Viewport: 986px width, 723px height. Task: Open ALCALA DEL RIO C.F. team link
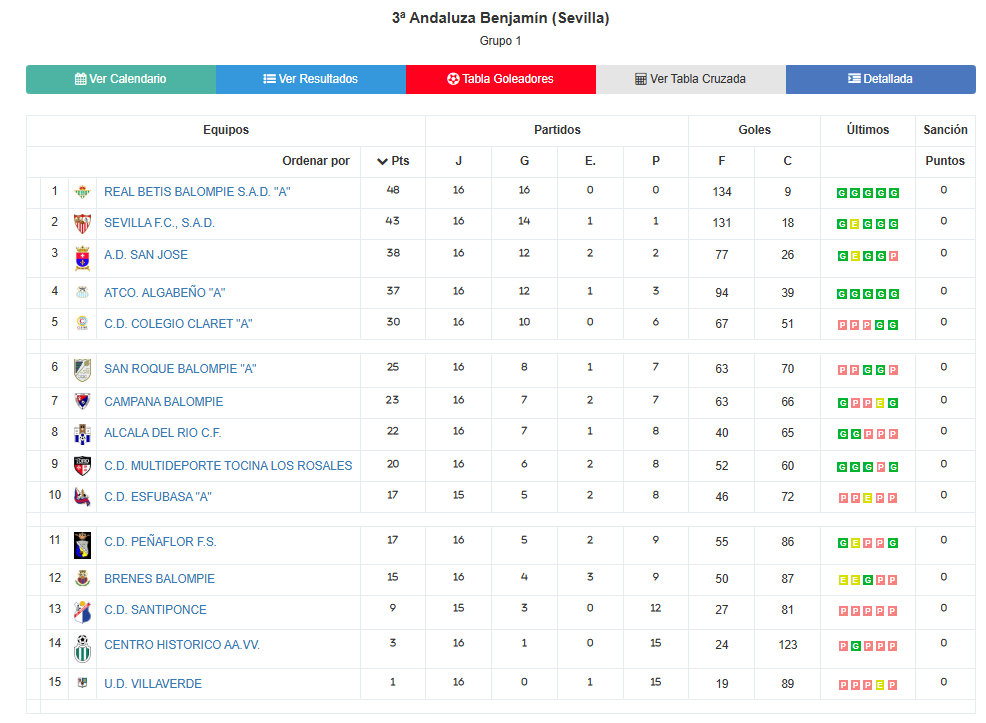163,433
